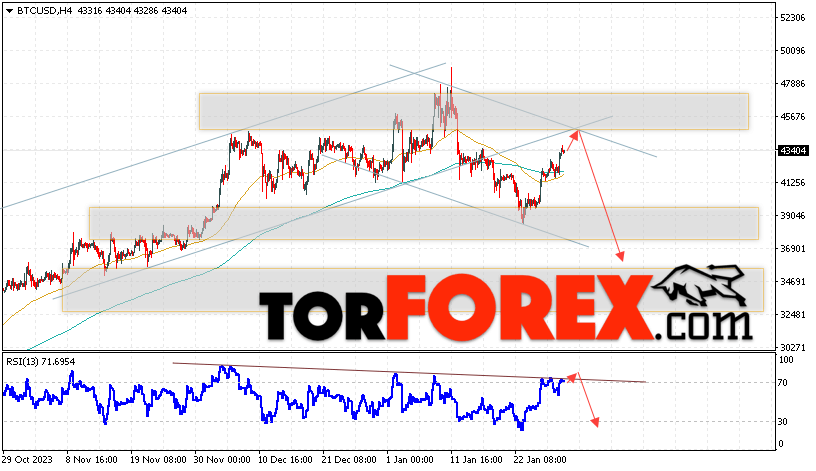
Task: Select the 8 Nov 16:00 date label
Action: 92,460
